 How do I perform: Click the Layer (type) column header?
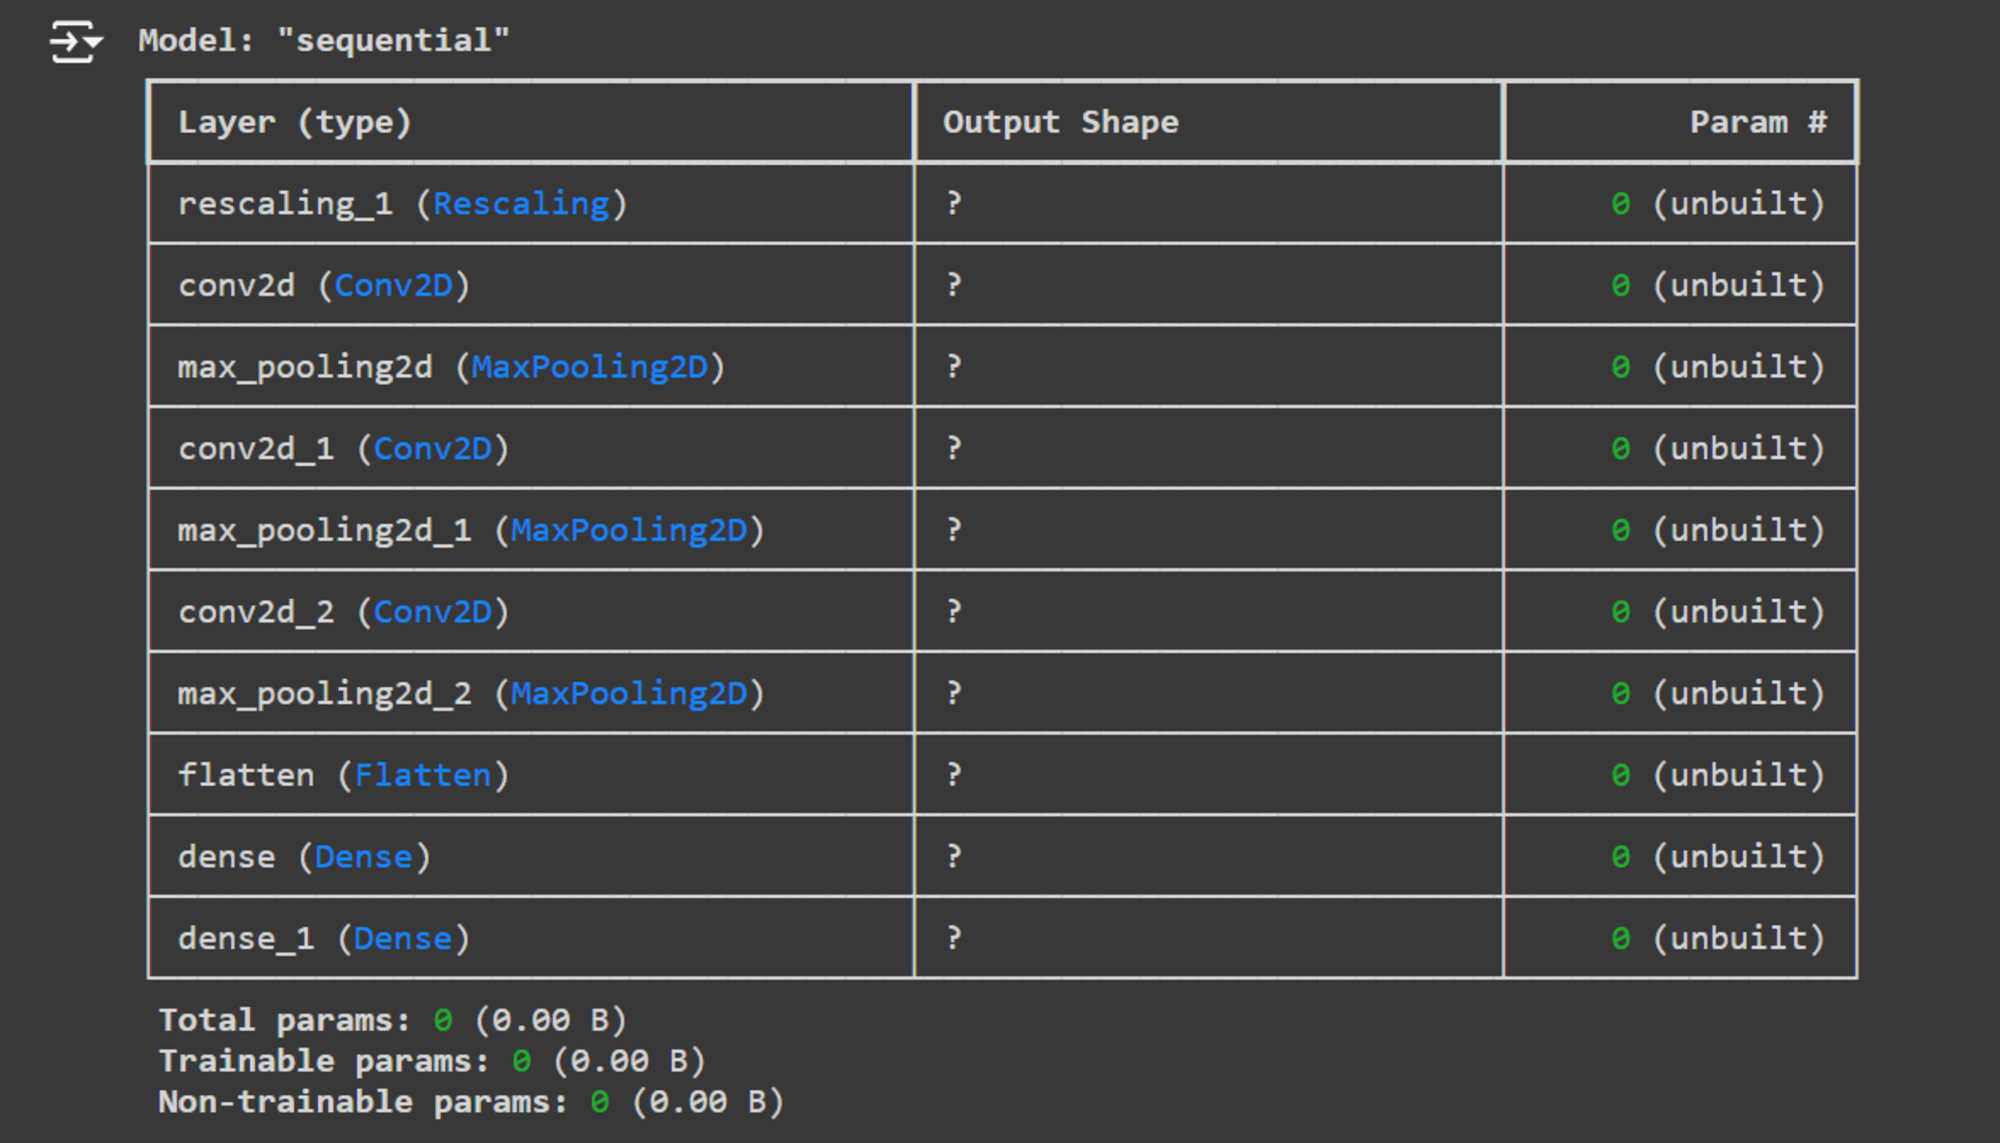[x=295, y=122]
